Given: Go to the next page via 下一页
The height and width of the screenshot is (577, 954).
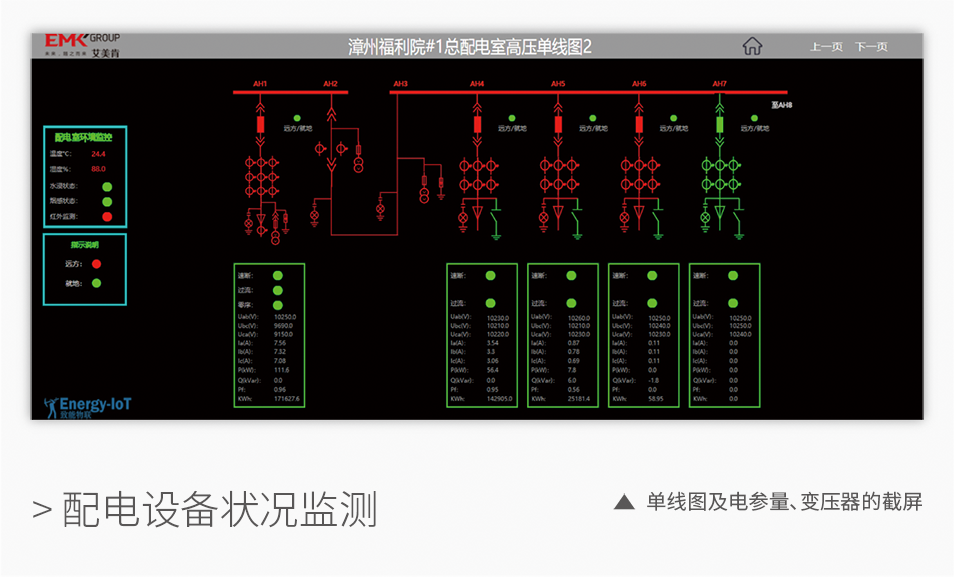Looking at the screenshot, I should click(x=871, y=47).
